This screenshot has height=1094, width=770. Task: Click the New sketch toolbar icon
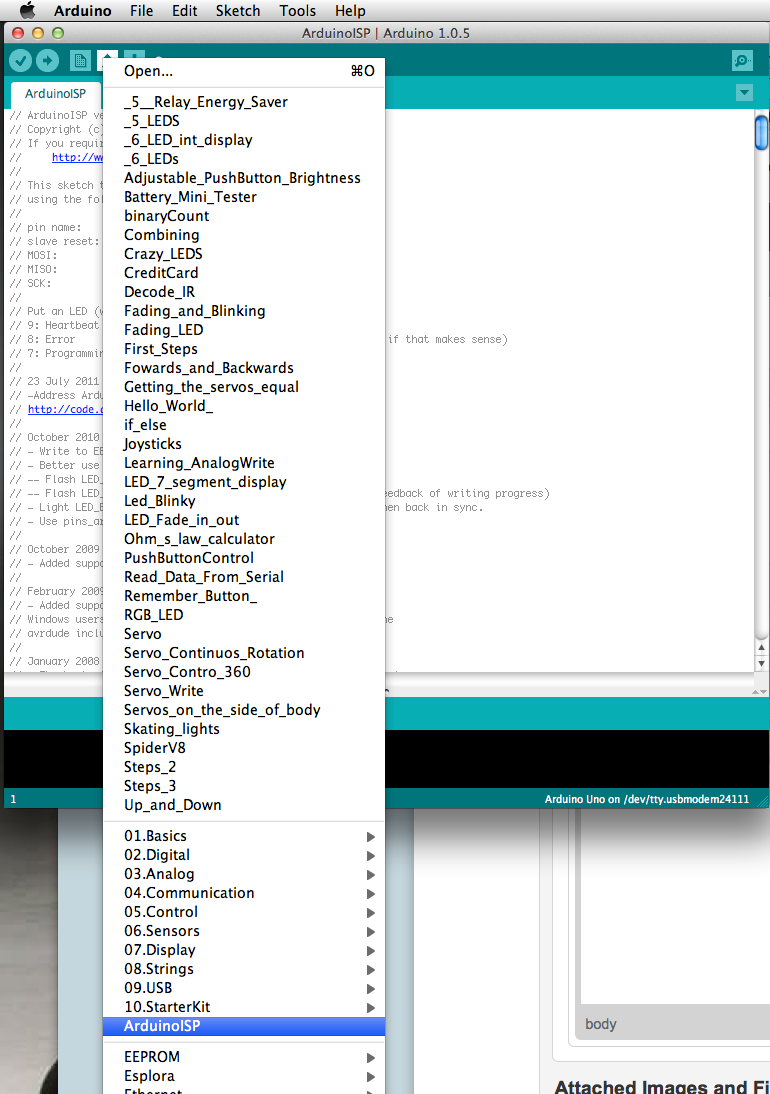click(x=80, y=61)
